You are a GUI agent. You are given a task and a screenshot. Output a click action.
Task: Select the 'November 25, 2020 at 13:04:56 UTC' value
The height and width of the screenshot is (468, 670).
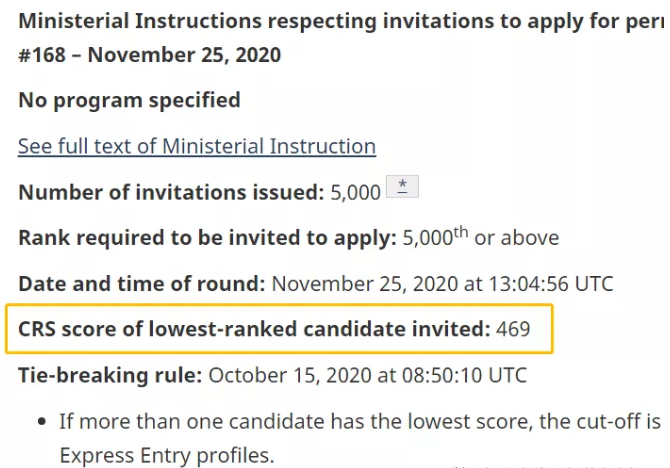click(x=443, y=284)
